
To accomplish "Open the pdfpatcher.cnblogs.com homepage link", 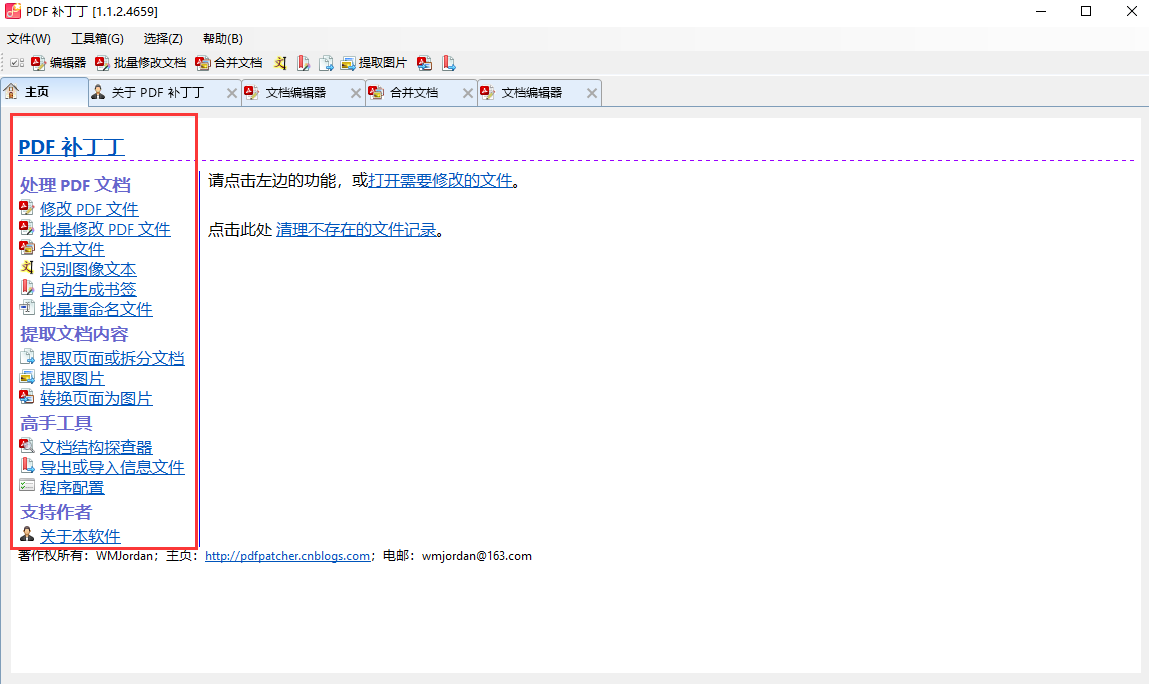I will click(x=287, y=556).
